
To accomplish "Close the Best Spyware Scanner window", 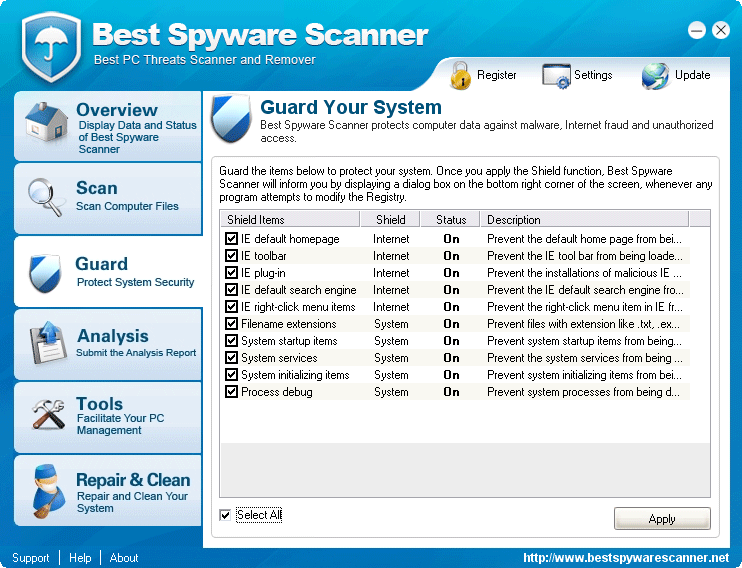I will 721,31.
